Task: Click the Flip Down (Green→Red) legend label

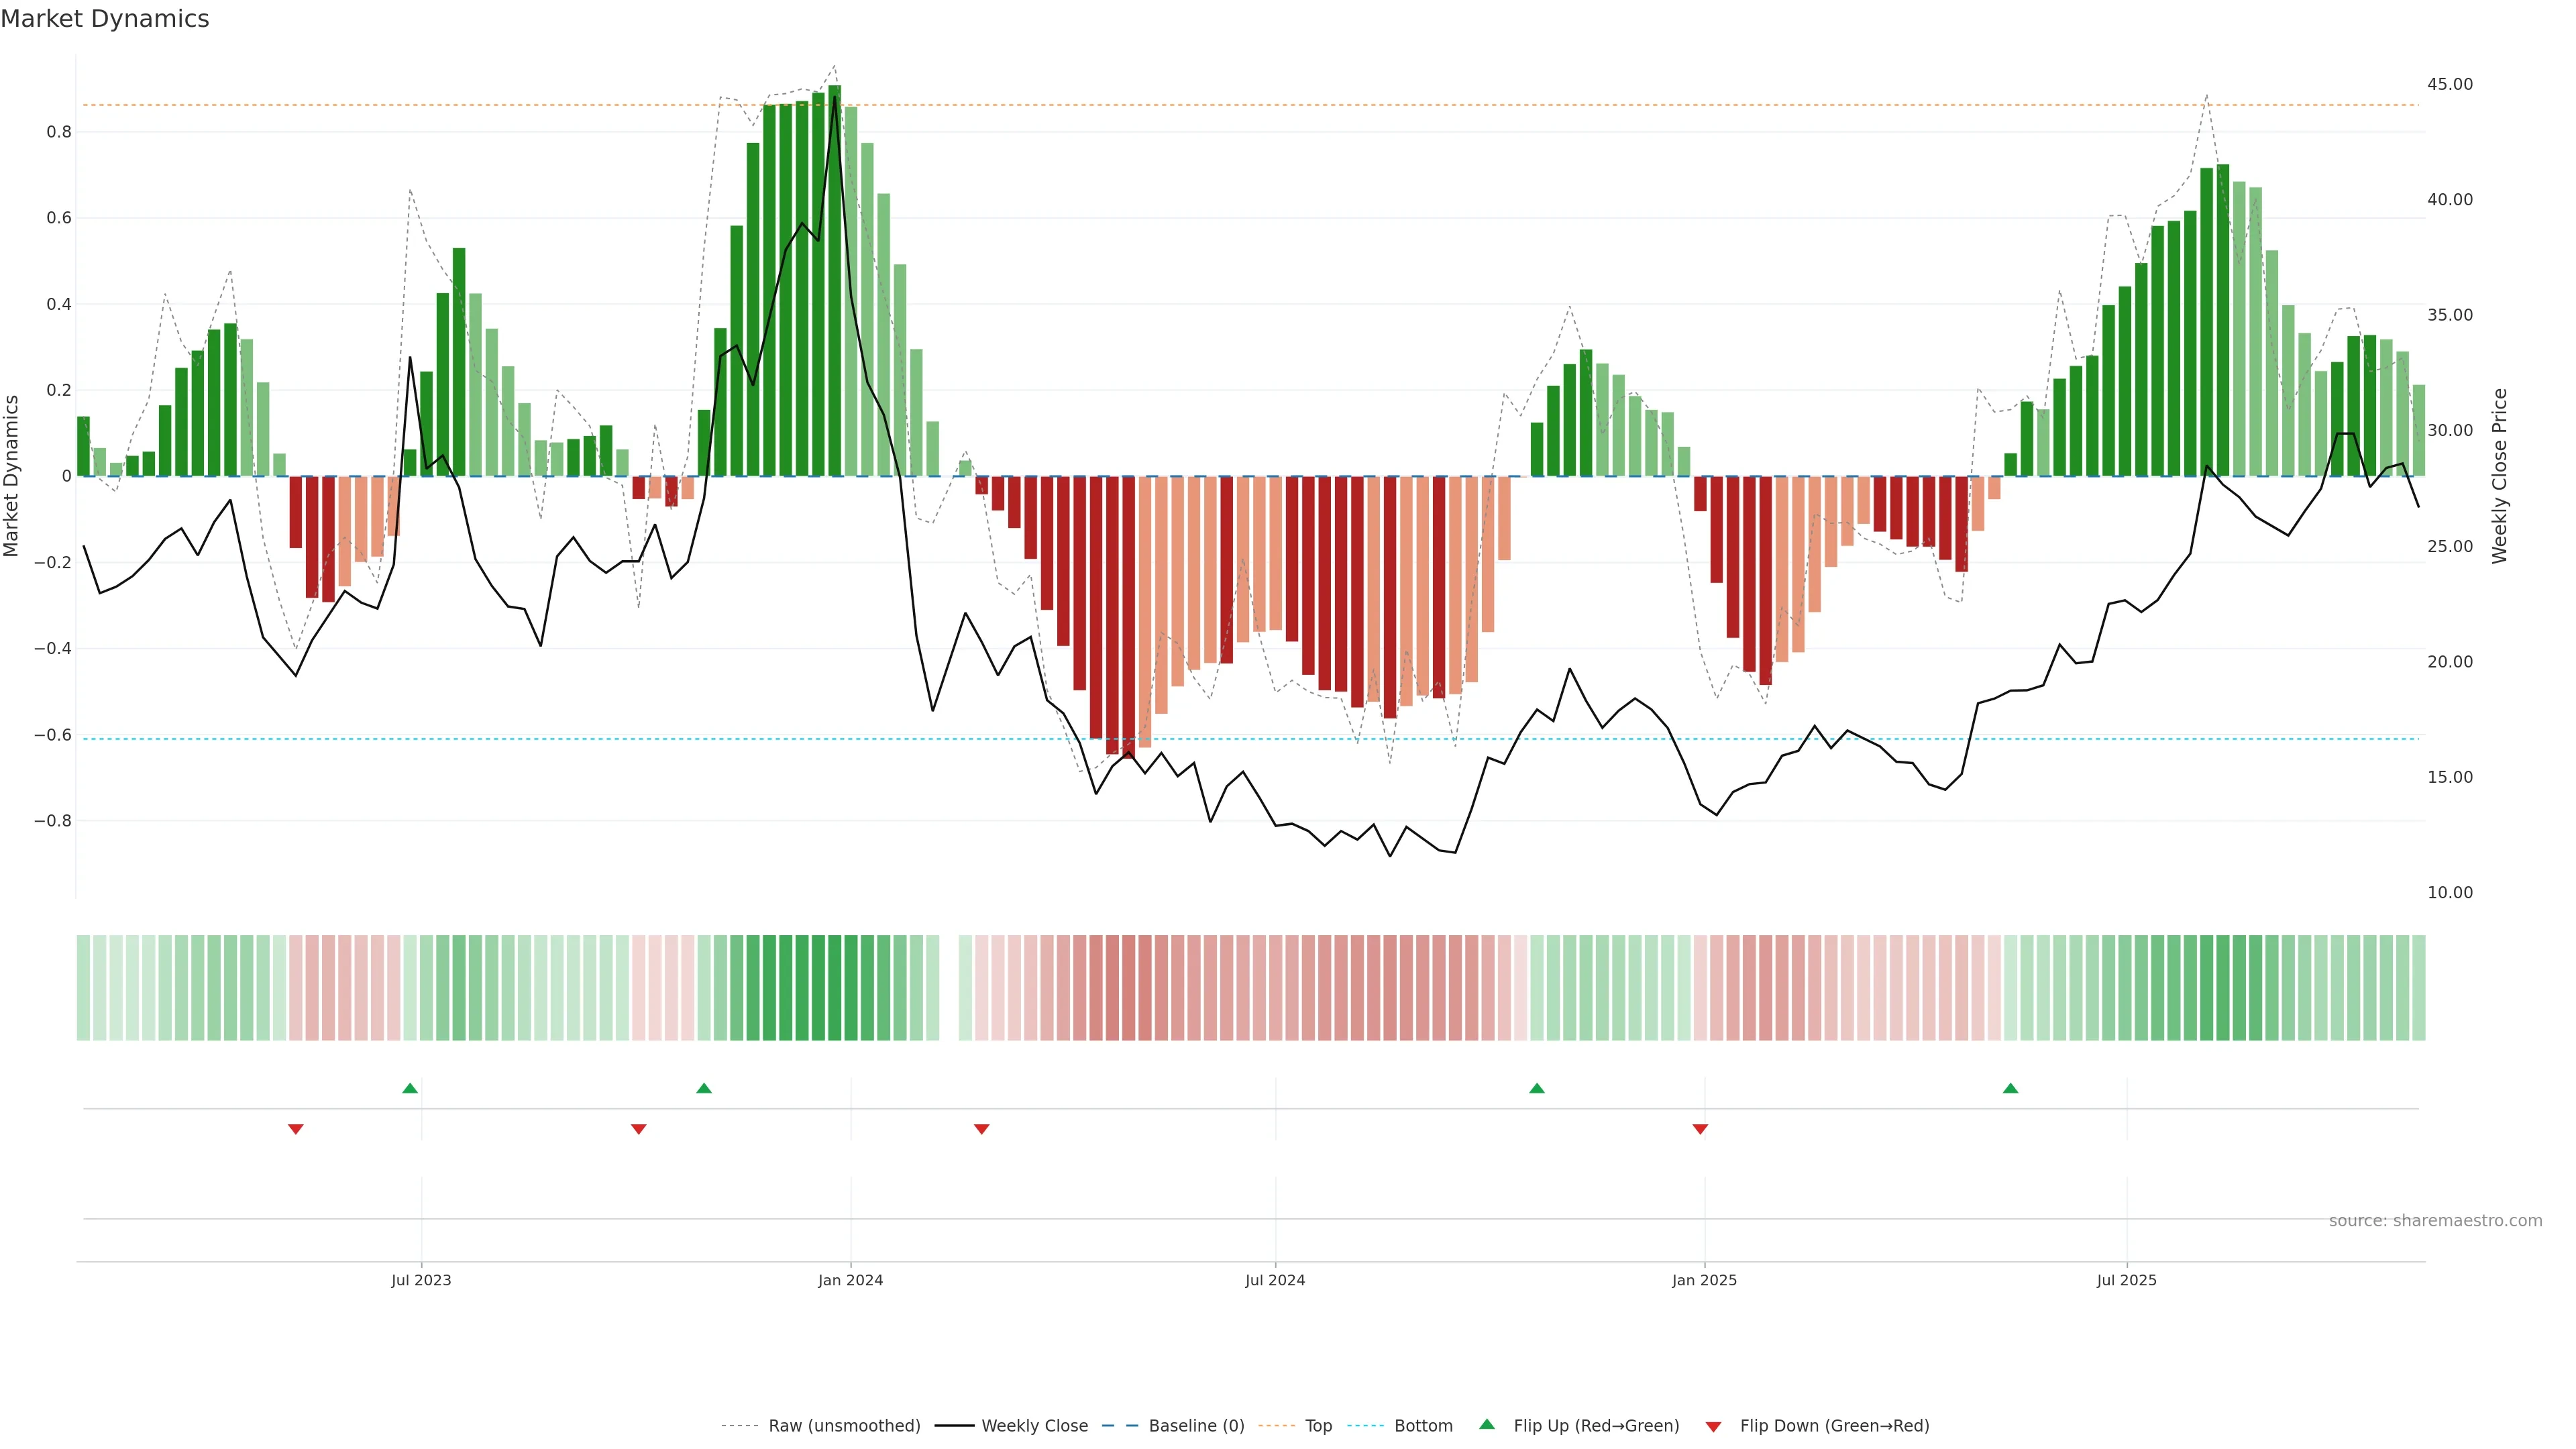Action: tap(1834, 1426)
